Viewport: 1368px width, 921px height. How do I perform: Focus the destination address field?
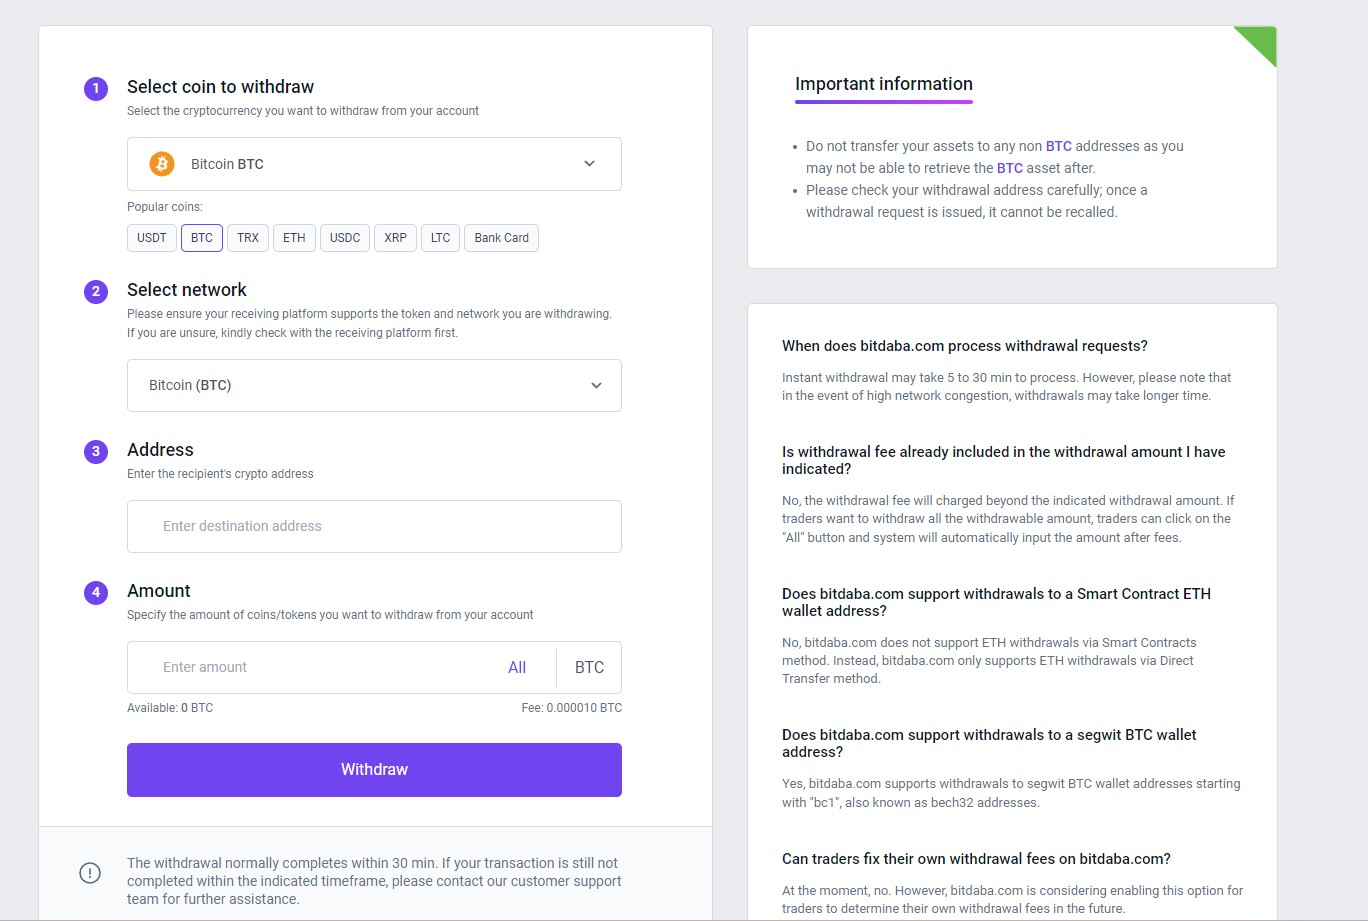click(374, 526)
